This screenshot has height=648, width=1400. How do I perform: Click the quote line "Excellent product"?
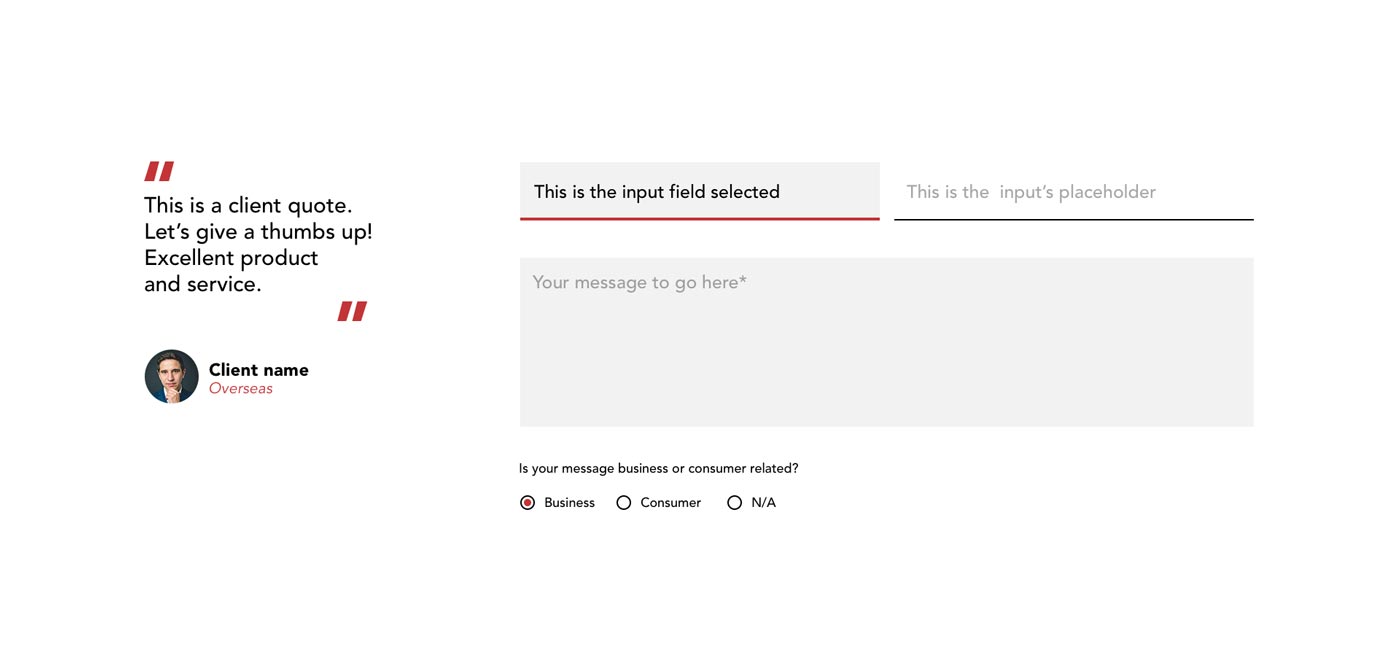point(231,258)
